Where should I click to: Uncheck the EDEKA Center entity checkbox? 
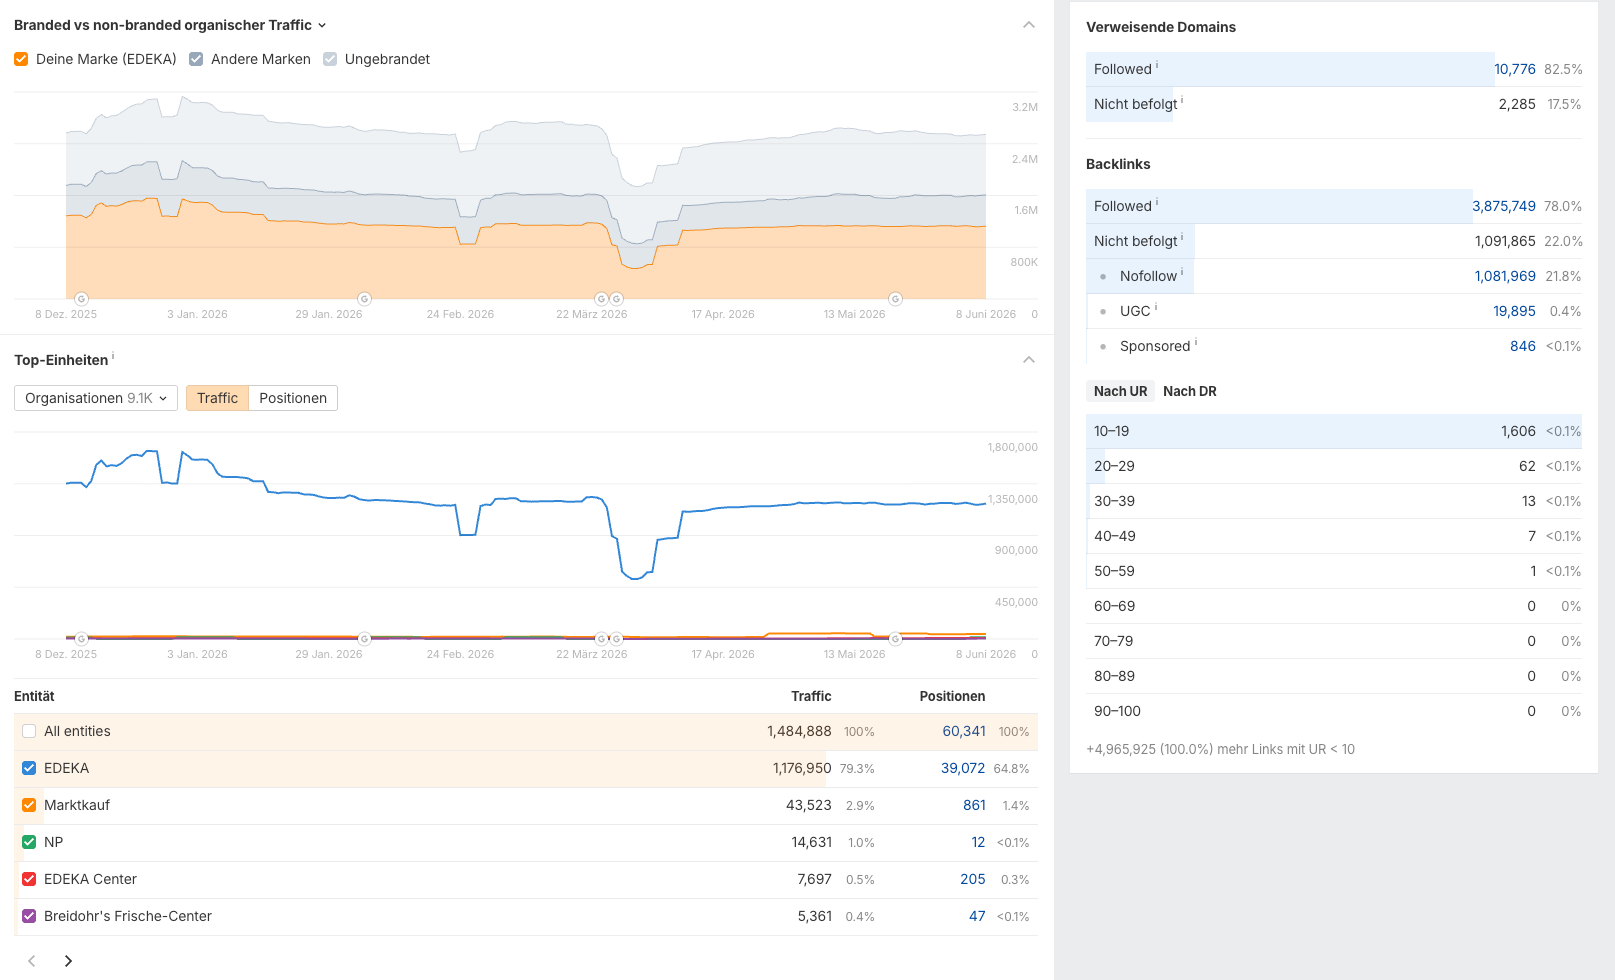click(x=29, y=879)
